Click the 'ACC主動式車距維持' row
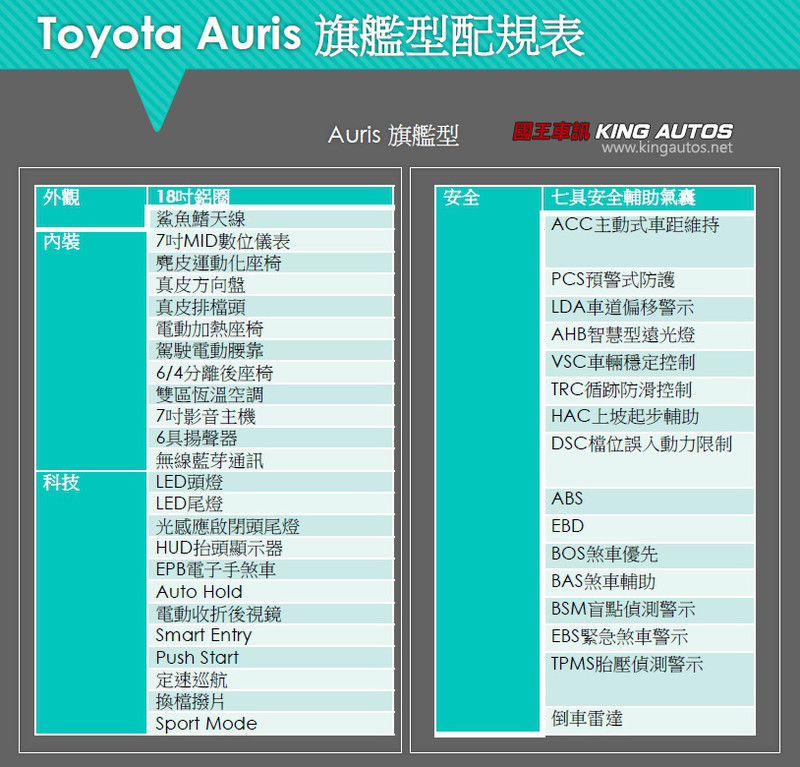800x767 pixels. (x=649, y=241)
